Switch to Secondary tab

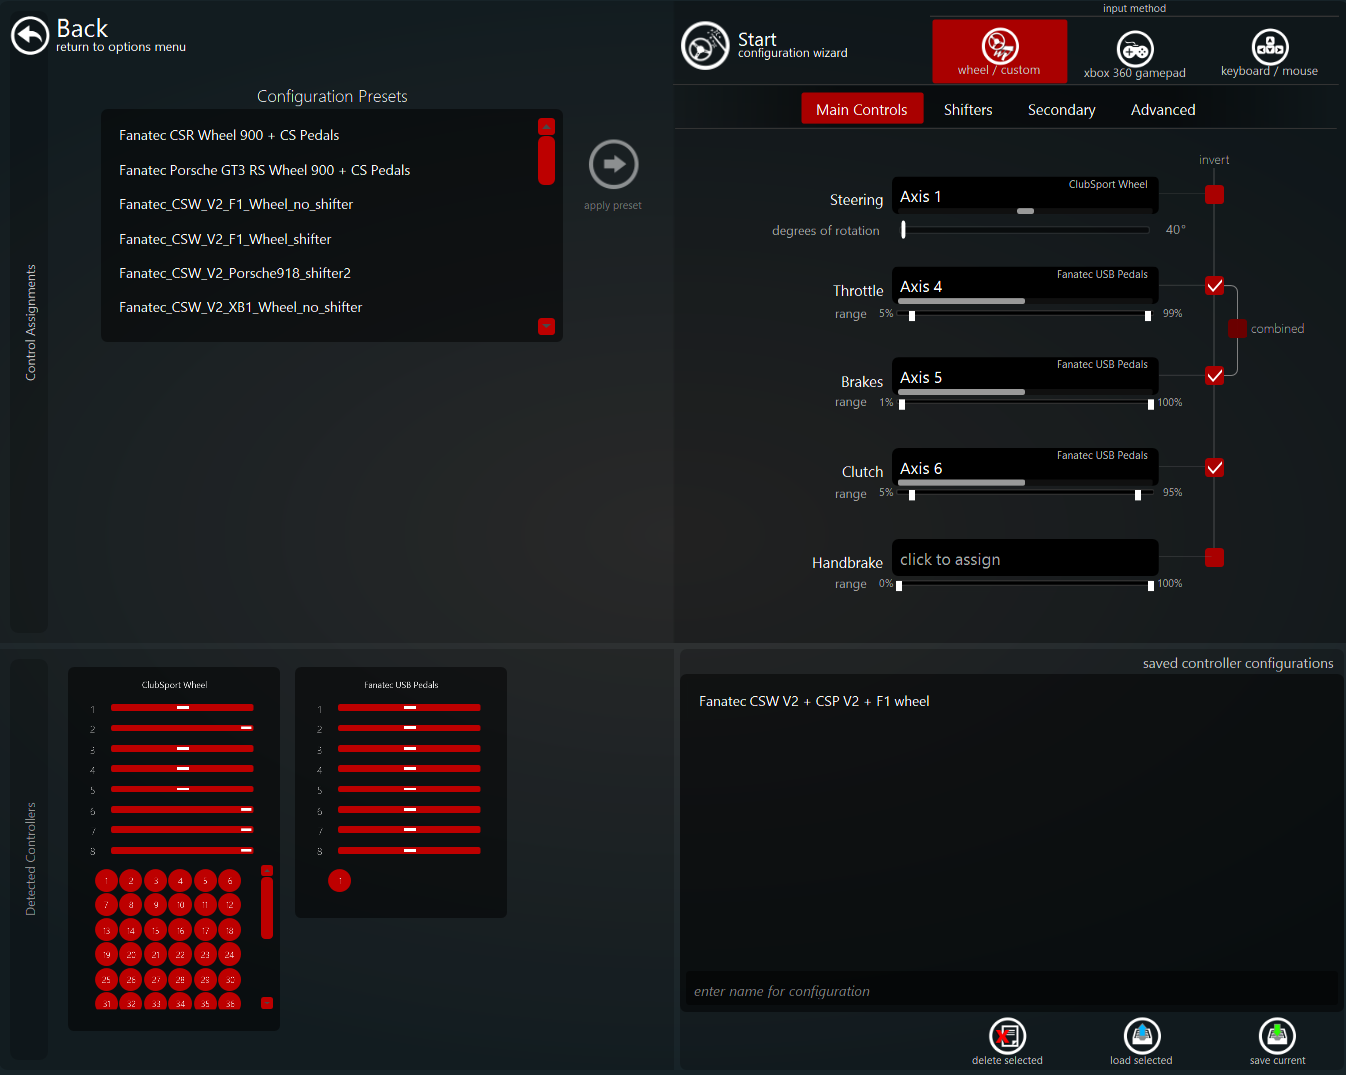[x=1061, y=110]
